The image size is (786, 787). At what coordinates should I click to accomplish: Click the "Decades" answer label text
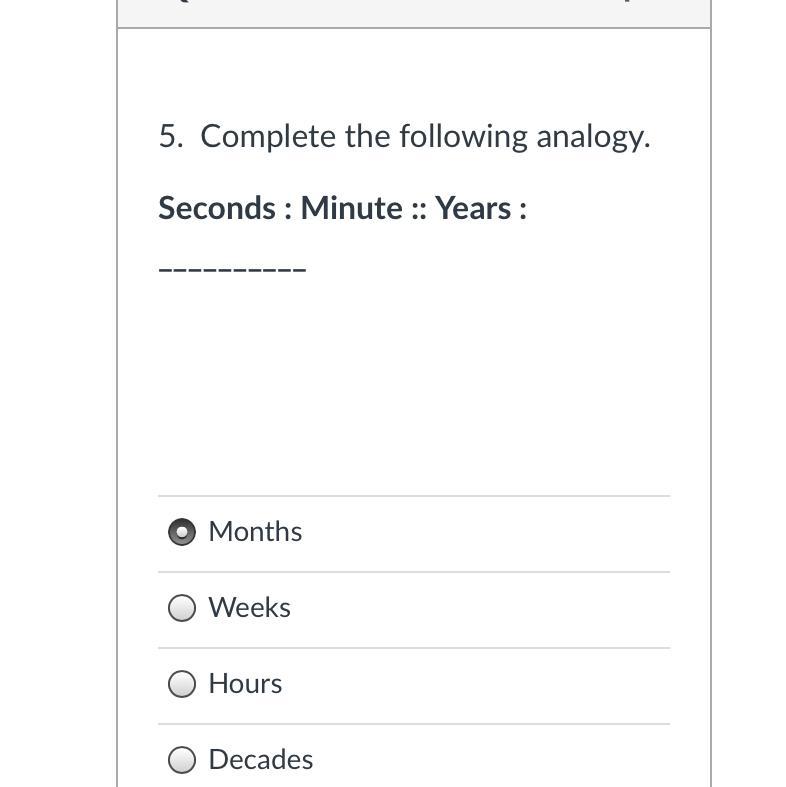click(260, 760)
